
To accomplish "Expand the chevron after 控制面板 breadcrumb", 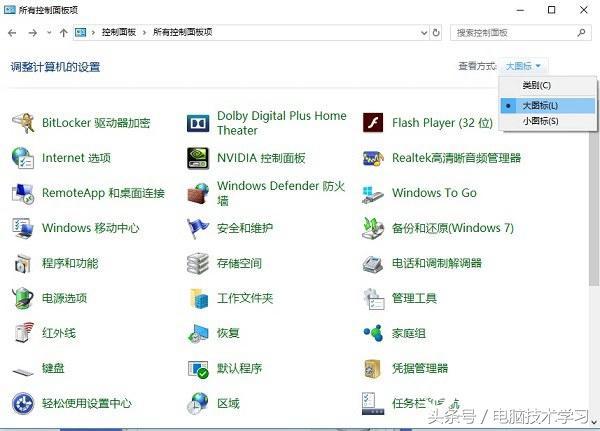I will [x=144, y=33].
